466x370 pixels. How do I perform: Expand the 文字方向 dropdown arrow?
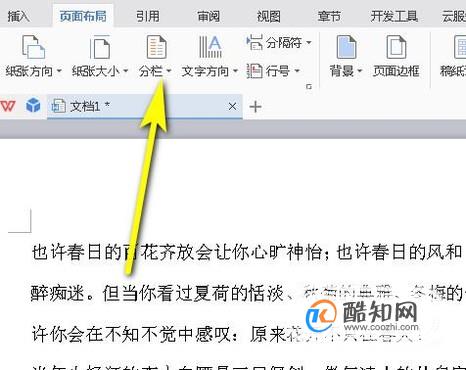click(x=235, y=71)
